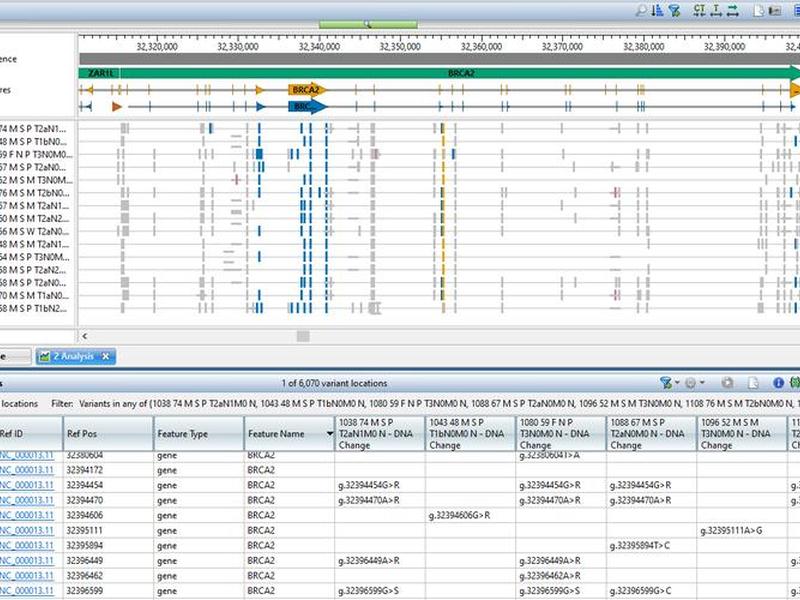Click the T with double-arrow icon
800x600 pixels.
pyautogui.click(x=716, y=11)
